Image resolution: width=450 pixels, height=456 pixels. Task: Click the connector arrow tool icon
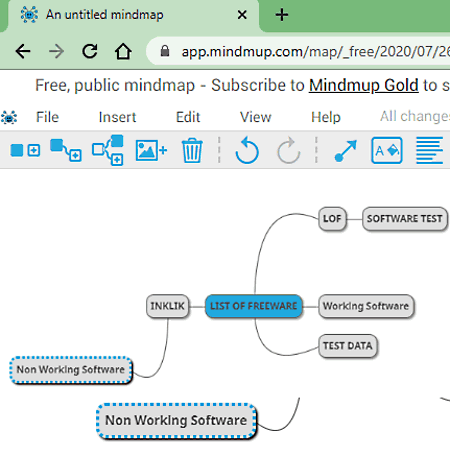click(346, 151)
